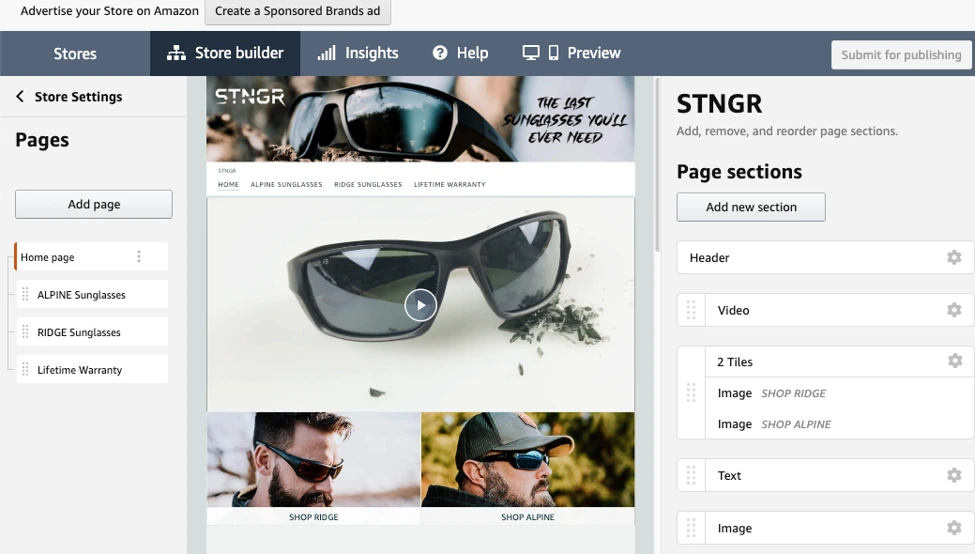975x554 pixels.
Task: Open Header section settings gear
Action: [954, 257]
